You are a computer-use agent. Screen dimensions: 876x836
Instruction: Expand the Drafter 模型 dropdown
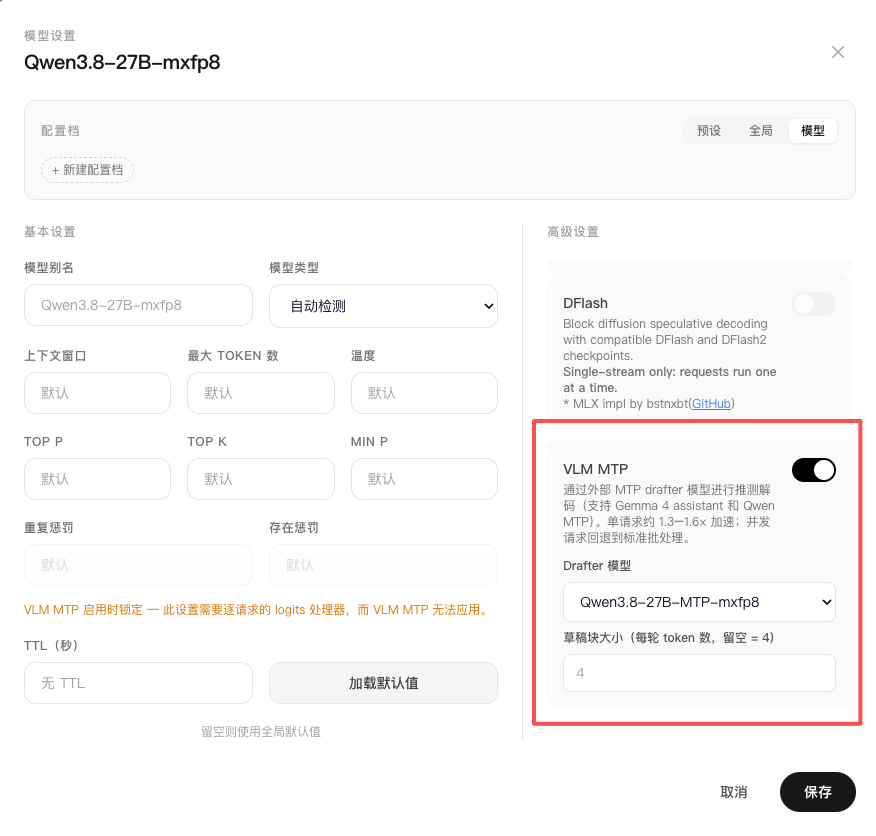click(699, 602)
